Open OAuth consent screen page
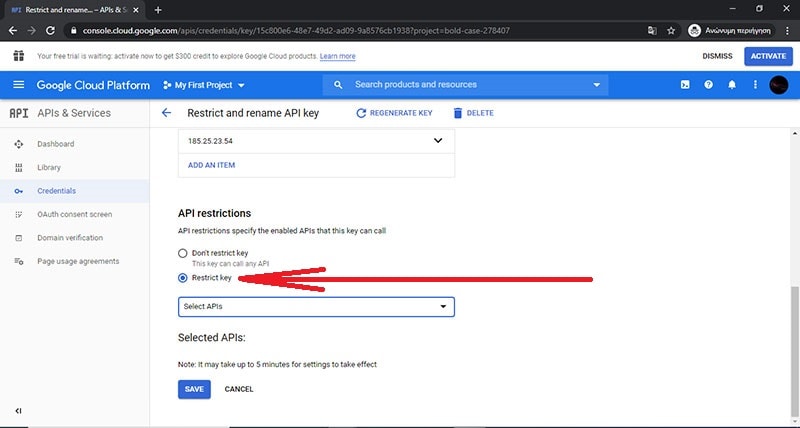 pos(74,214)
